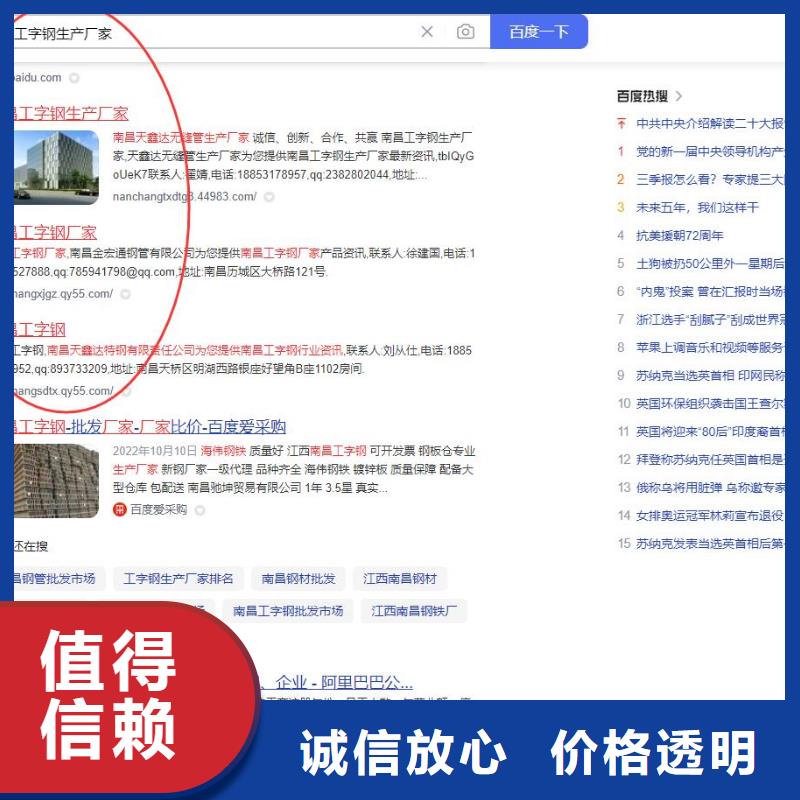Open hot topic 英国将迎来"80后"印度裔首相
The height and width of the screenshot is (800, 800).
(x=710, y=432)
